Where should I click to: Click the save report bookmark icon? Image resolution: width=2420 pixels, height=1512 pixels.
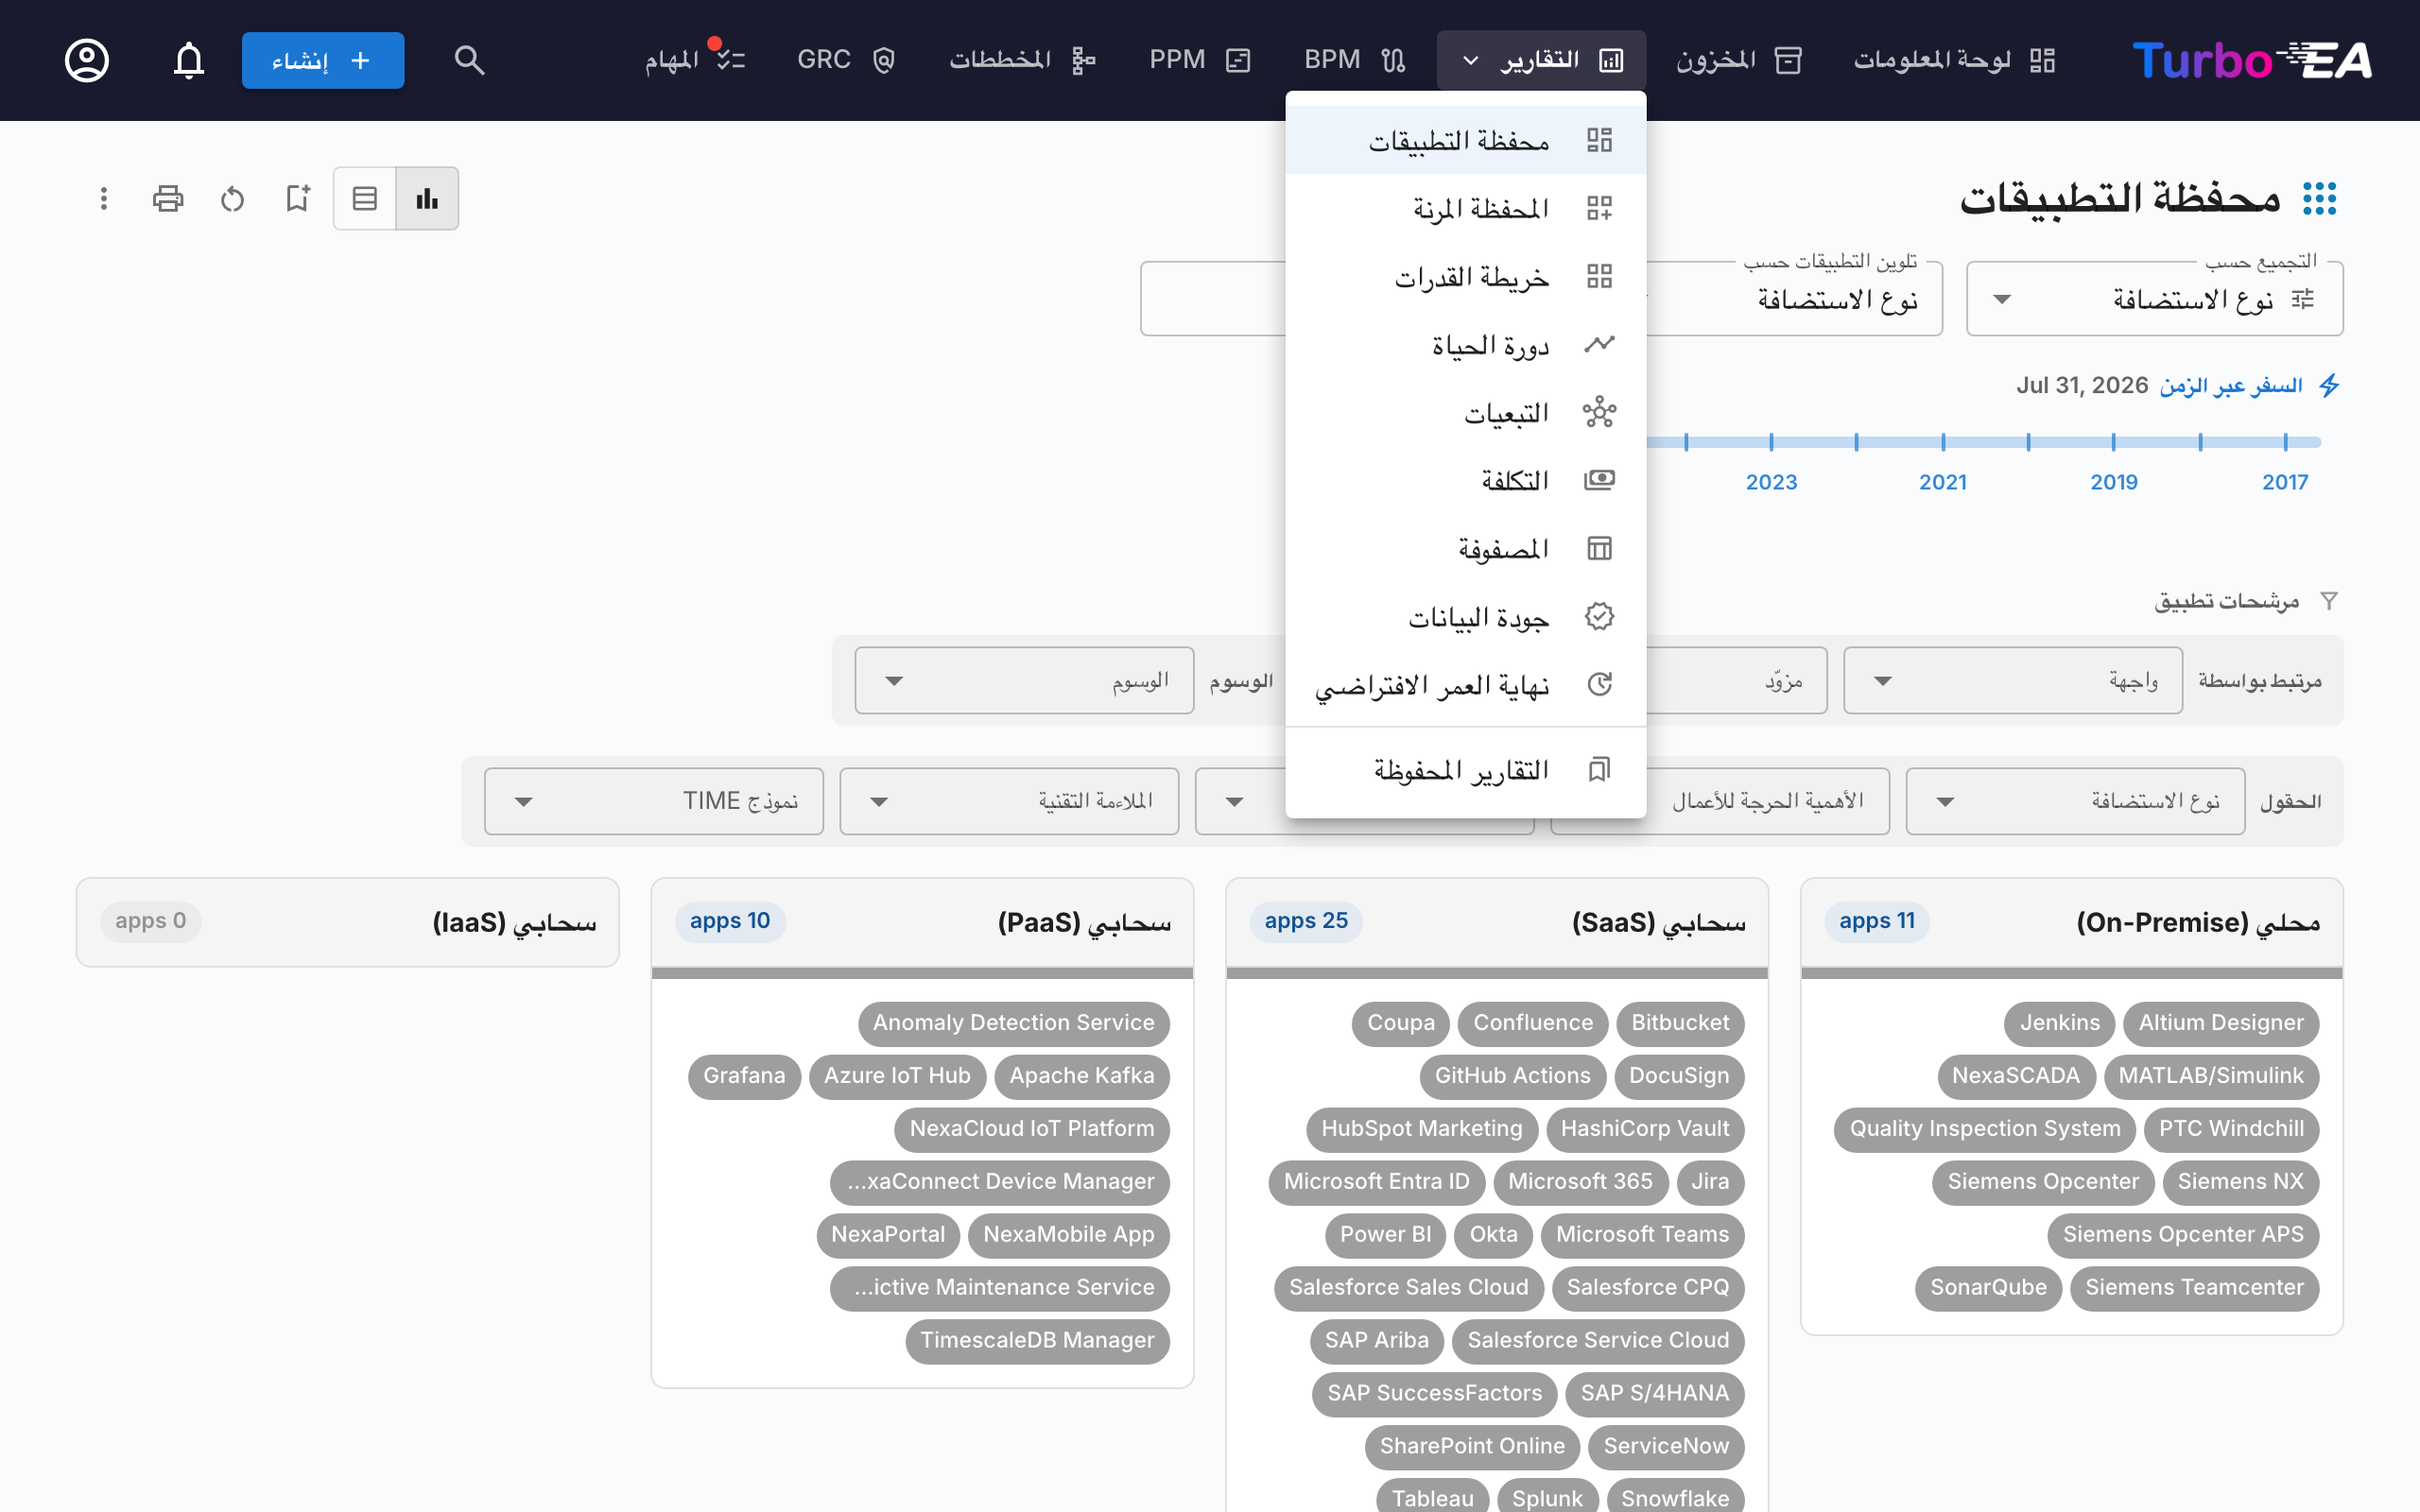pyautogui.click(x=297, y=198)
